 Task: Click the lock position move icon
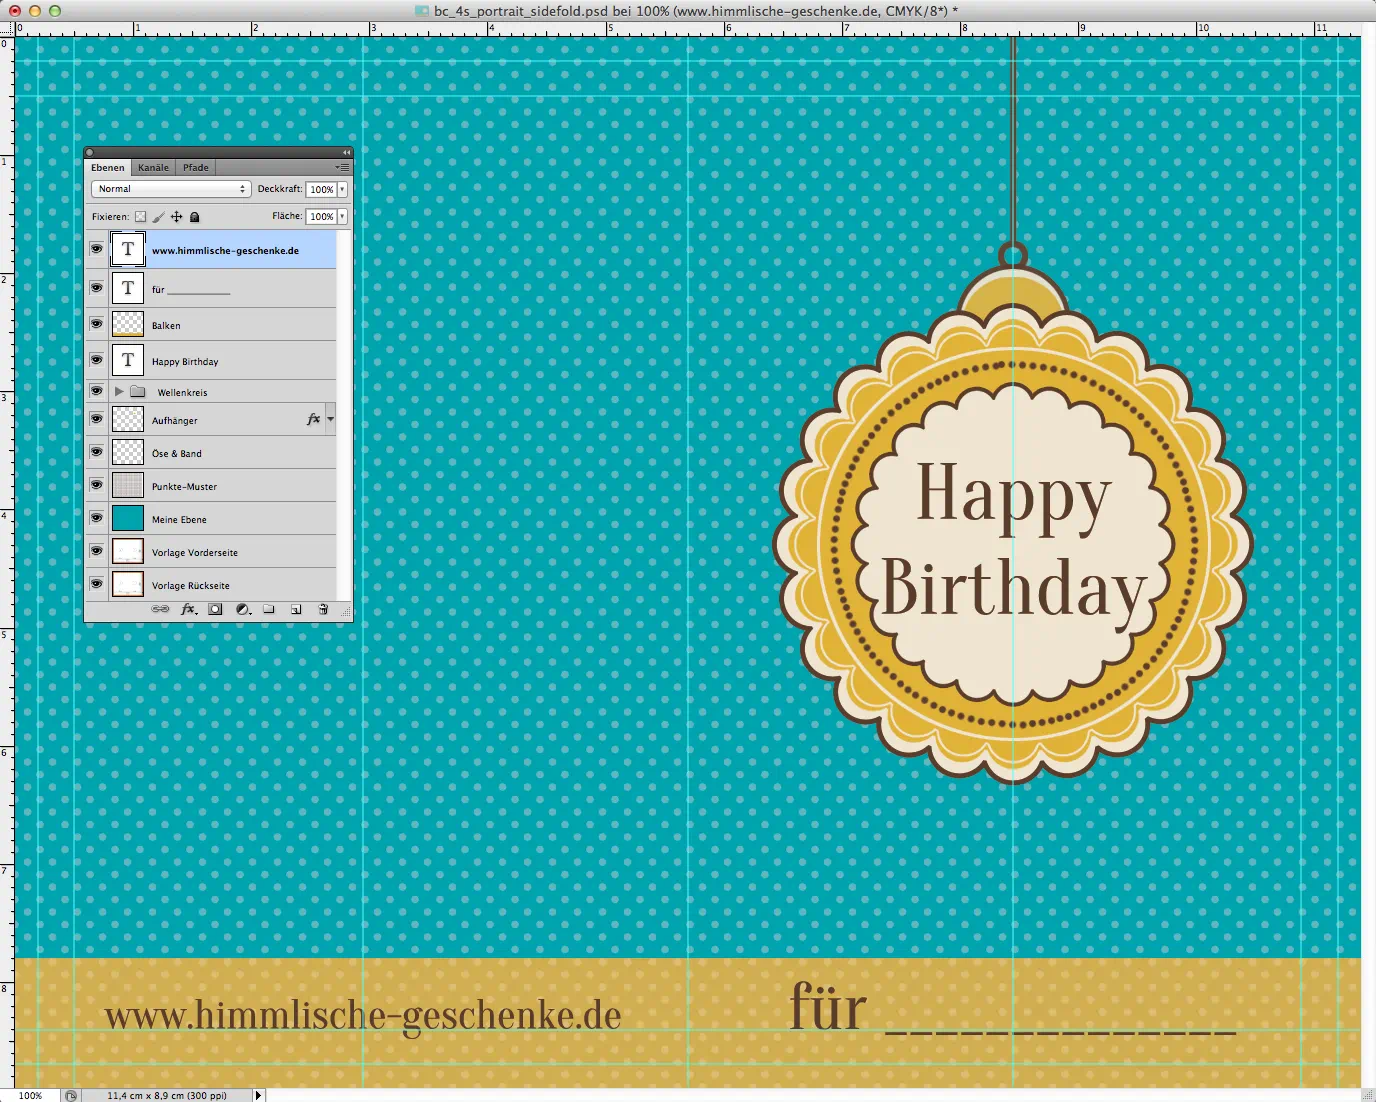pyautogui.click(x=177, y=217)
